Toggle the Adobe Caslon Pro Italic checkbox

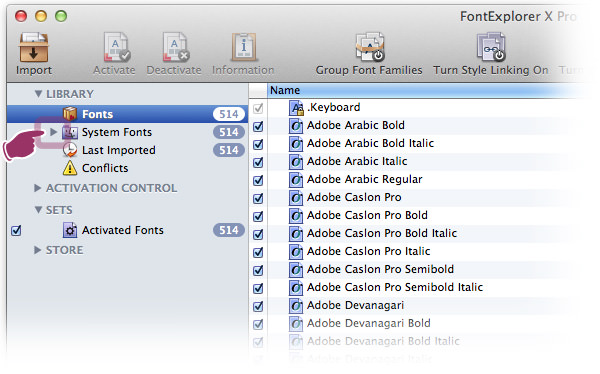(258, 252)
